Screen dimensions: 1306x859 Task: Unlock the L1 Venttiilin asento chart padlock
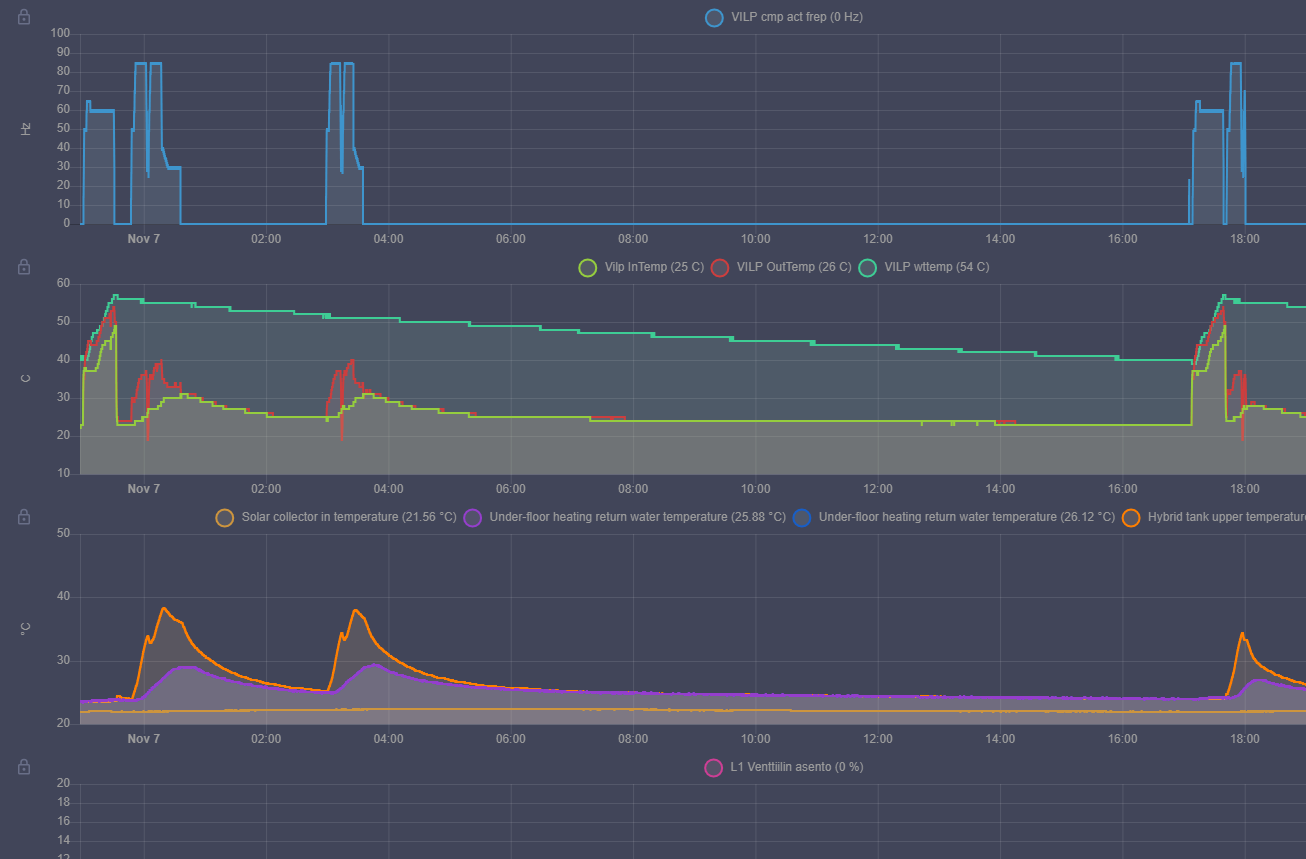pyautogui.click(x=24, y=767)
